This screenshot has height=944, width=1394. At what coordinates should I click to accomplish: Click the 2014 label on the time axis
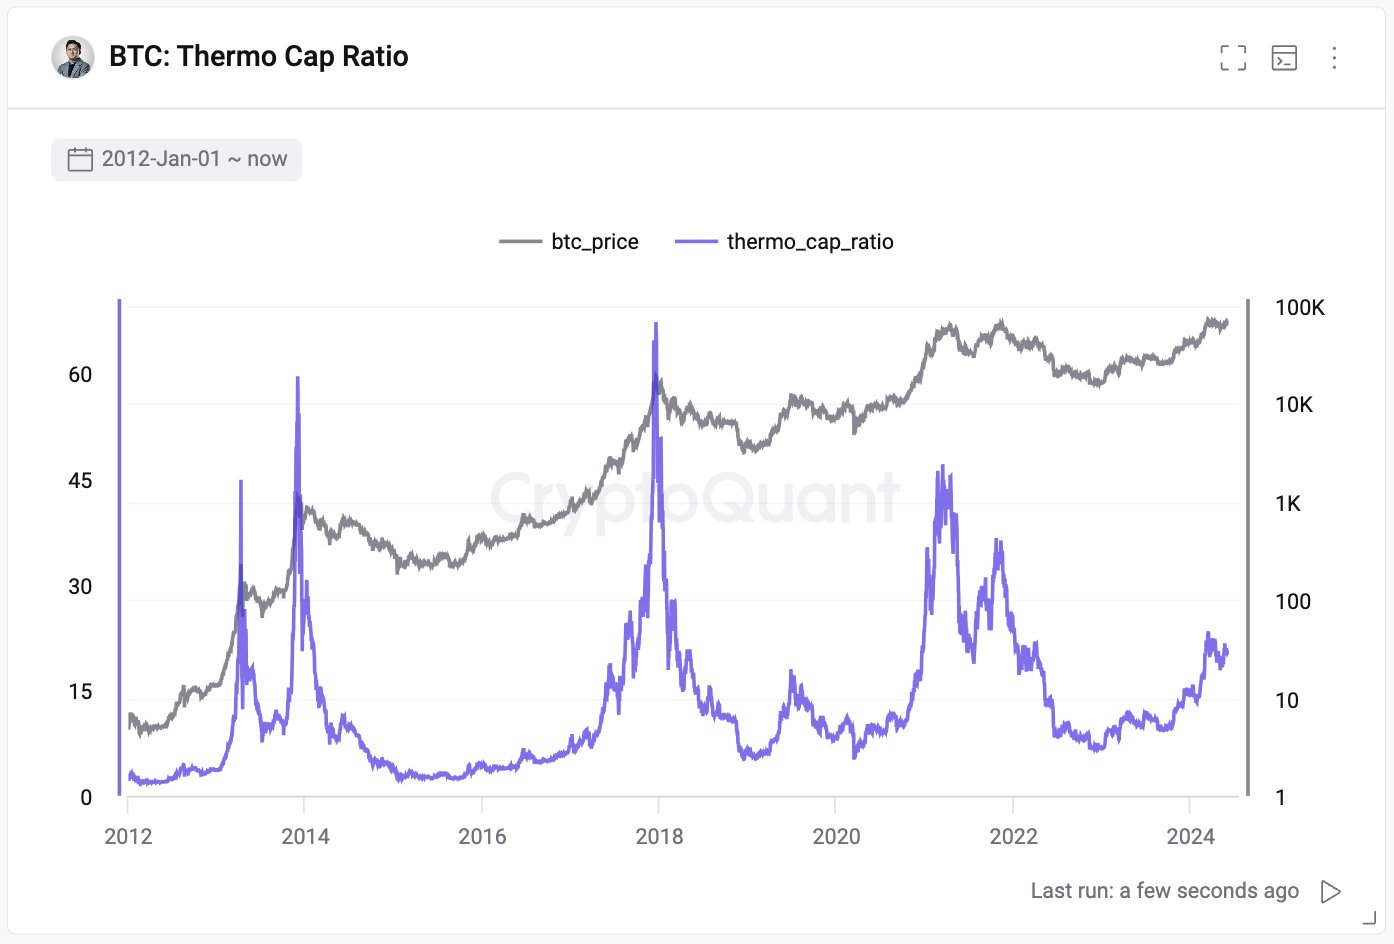click(305, 836)
